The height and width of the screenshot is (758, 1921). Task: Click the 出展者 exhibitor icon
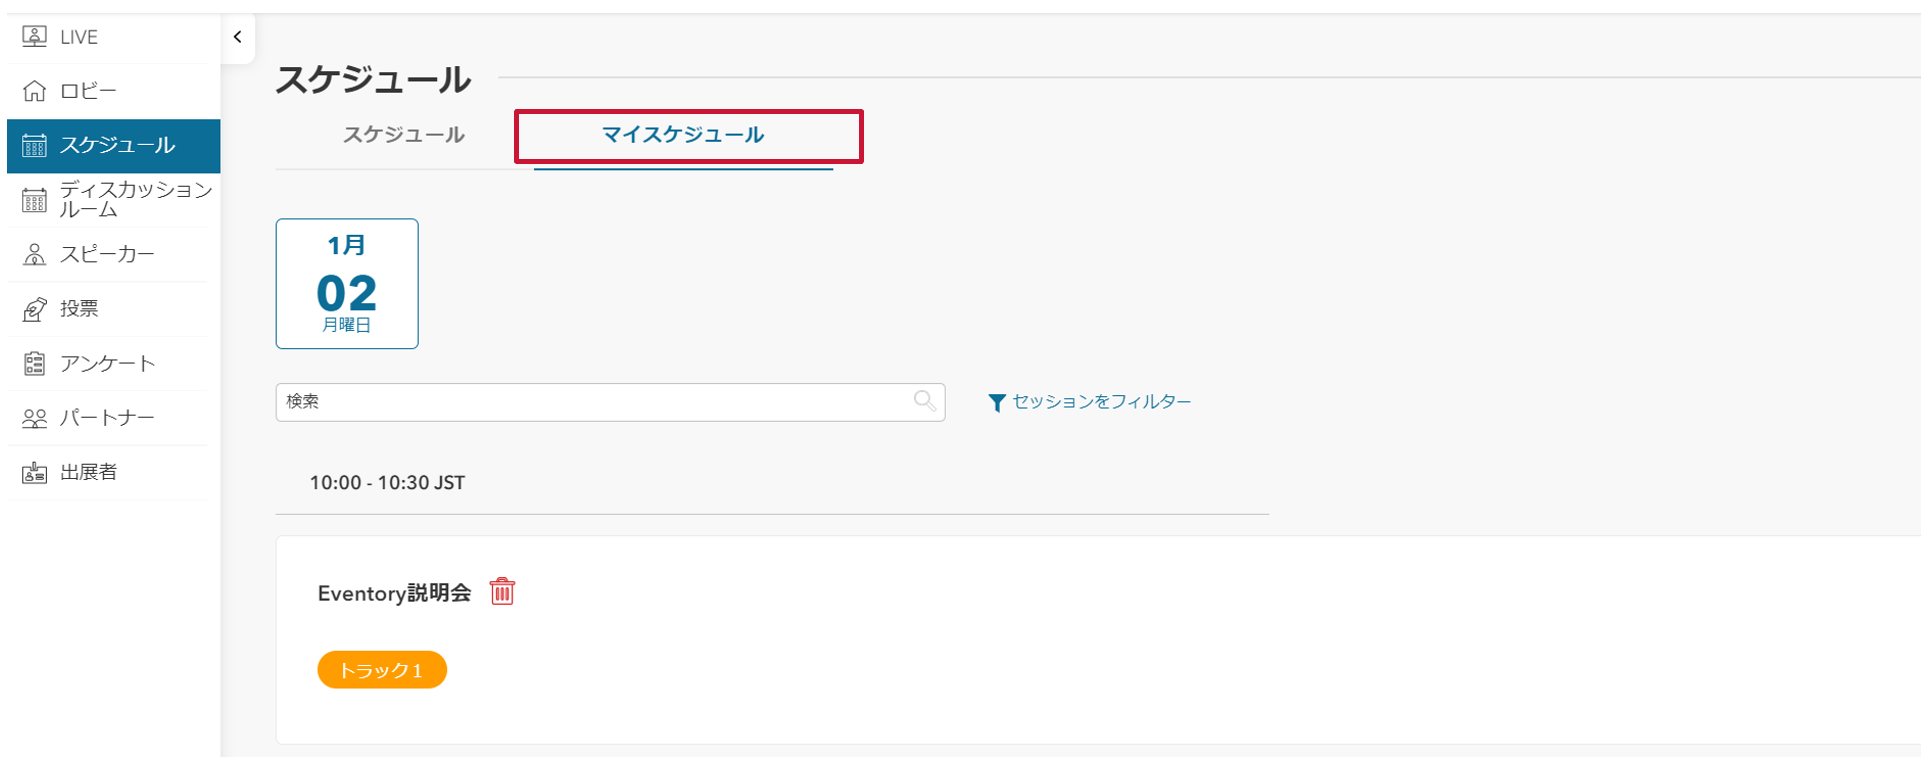coord(34,472)
